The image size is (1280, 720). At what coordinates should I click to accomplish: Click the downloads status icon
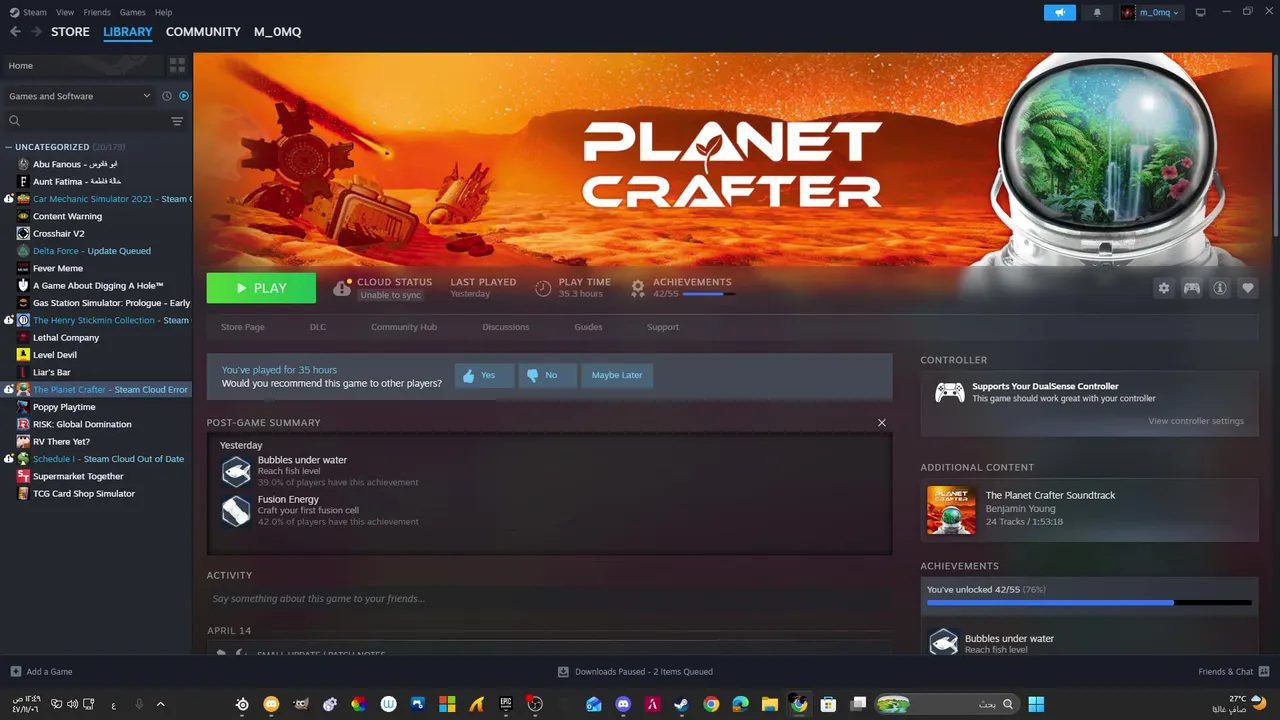click(563, 672)
